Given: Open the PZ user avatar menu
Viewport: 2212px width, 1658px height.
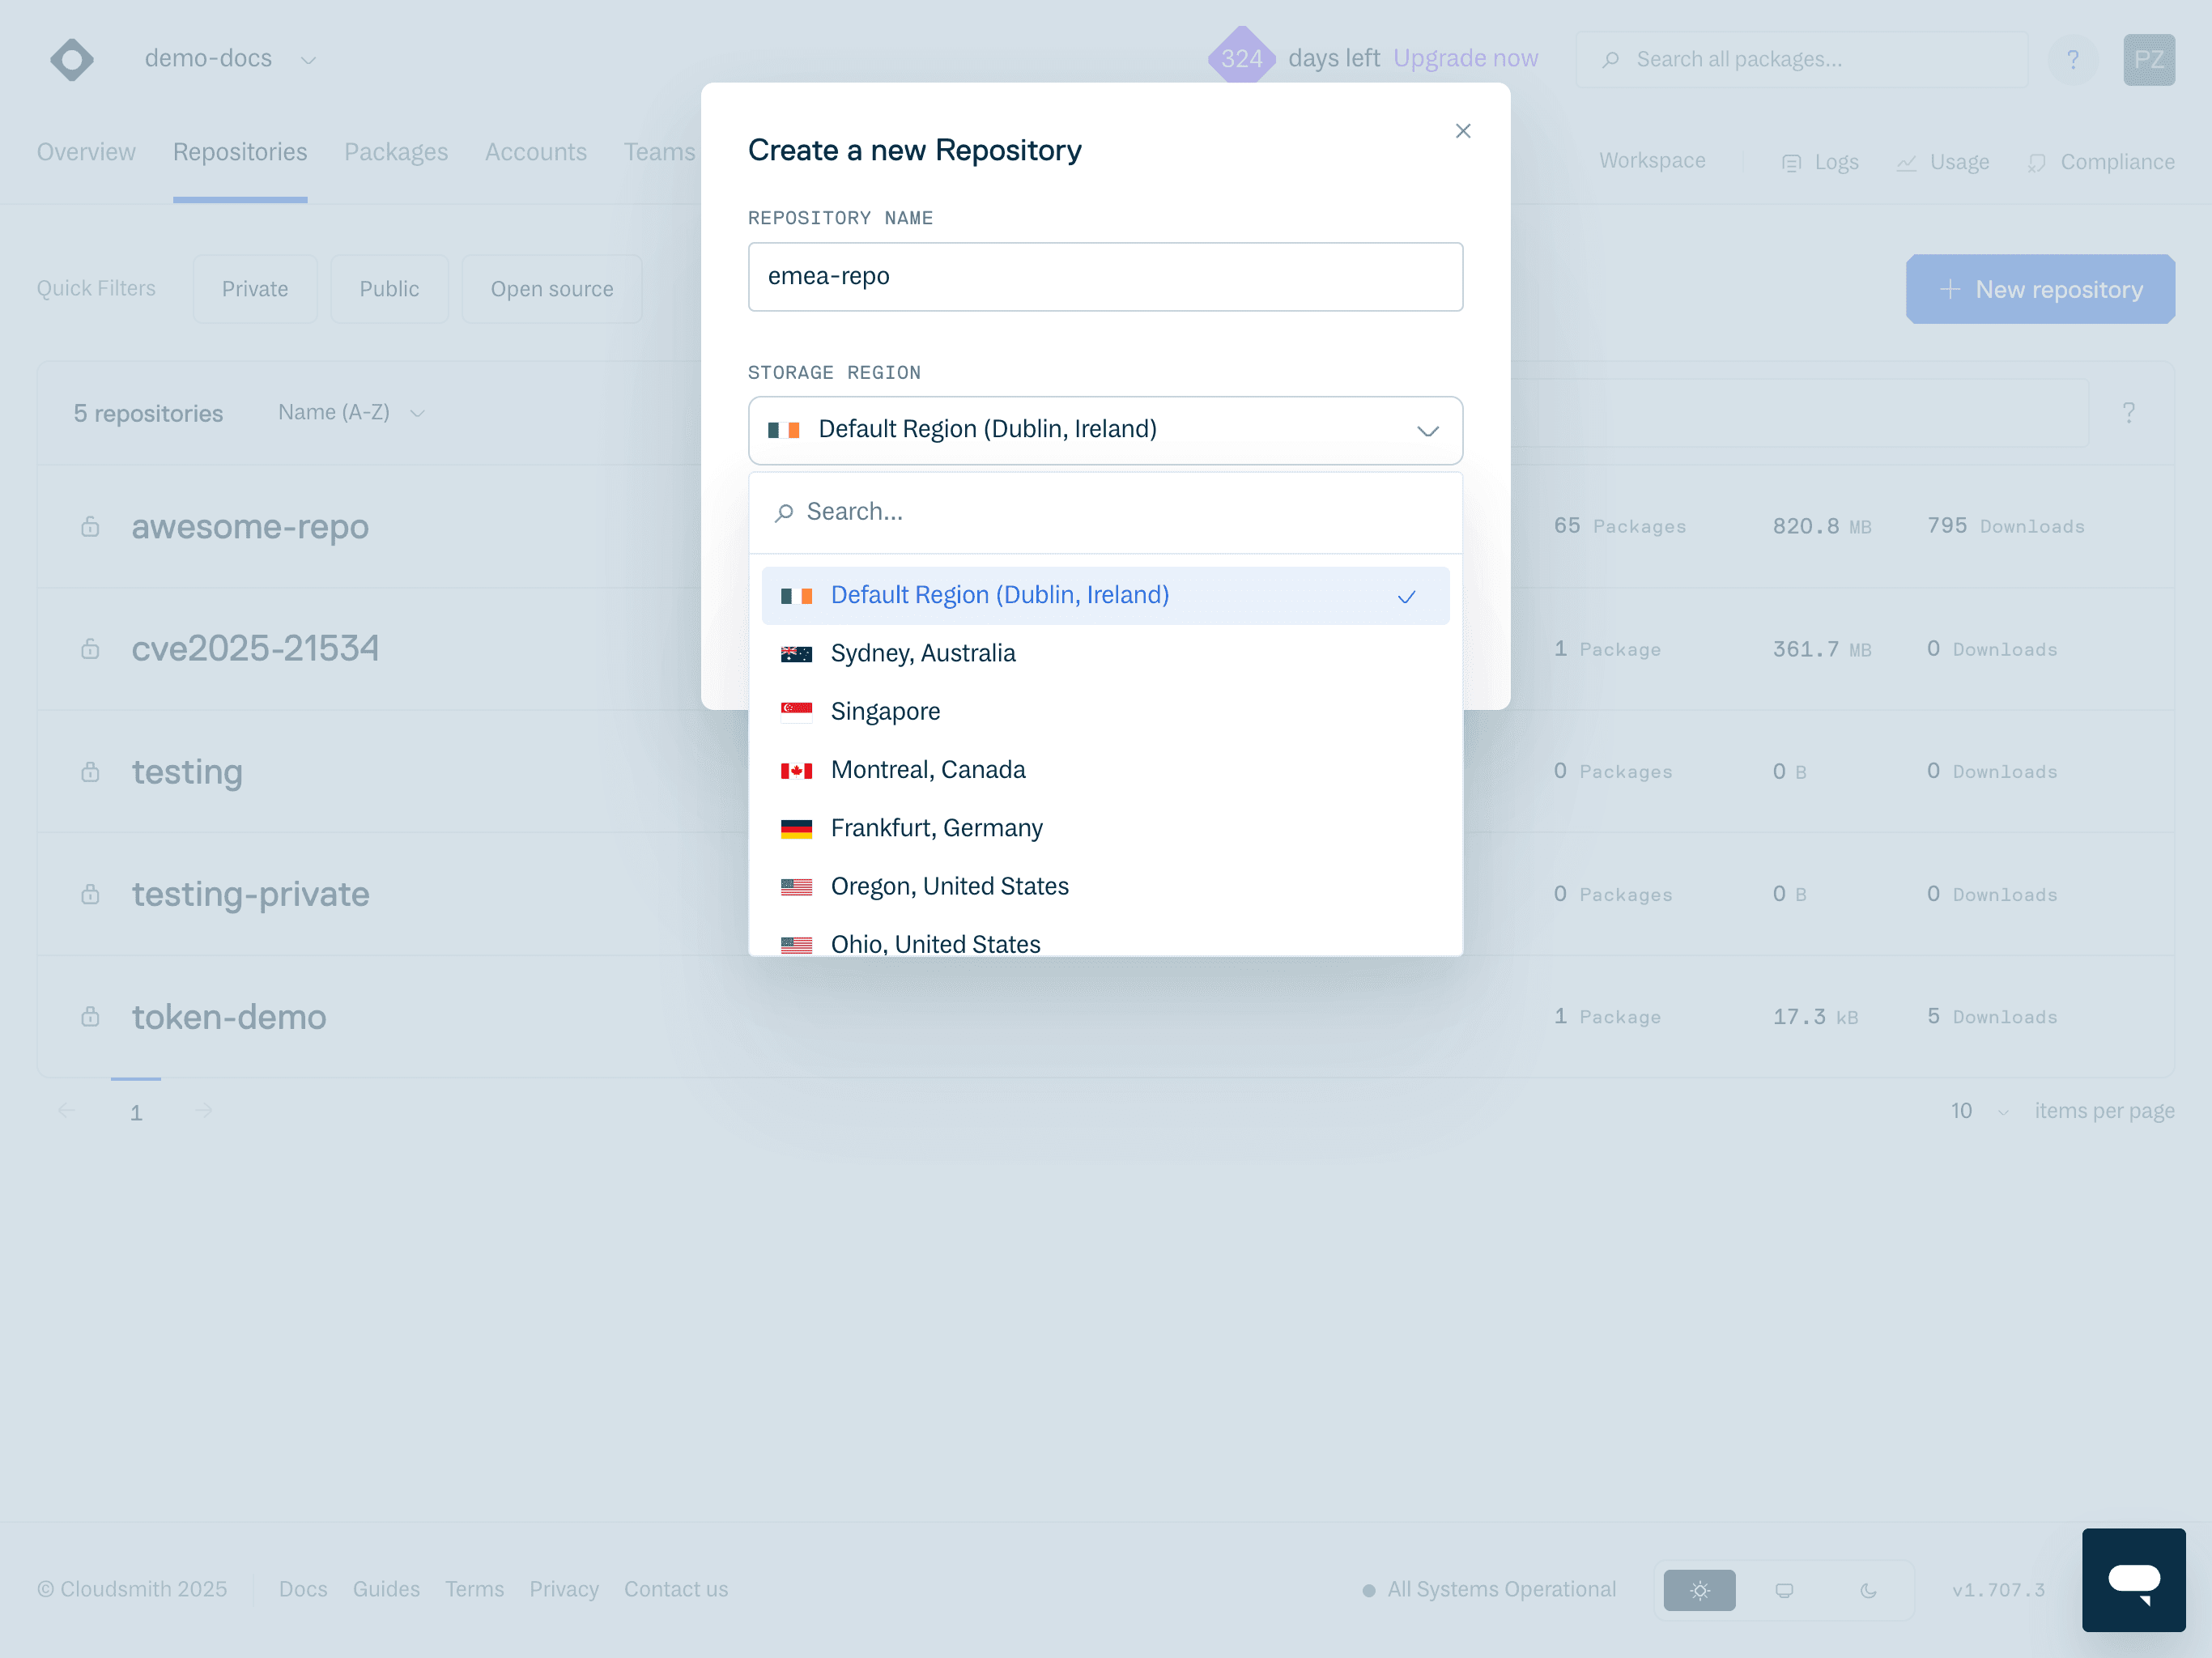Looking at the screenshot, I should 2148,59.
